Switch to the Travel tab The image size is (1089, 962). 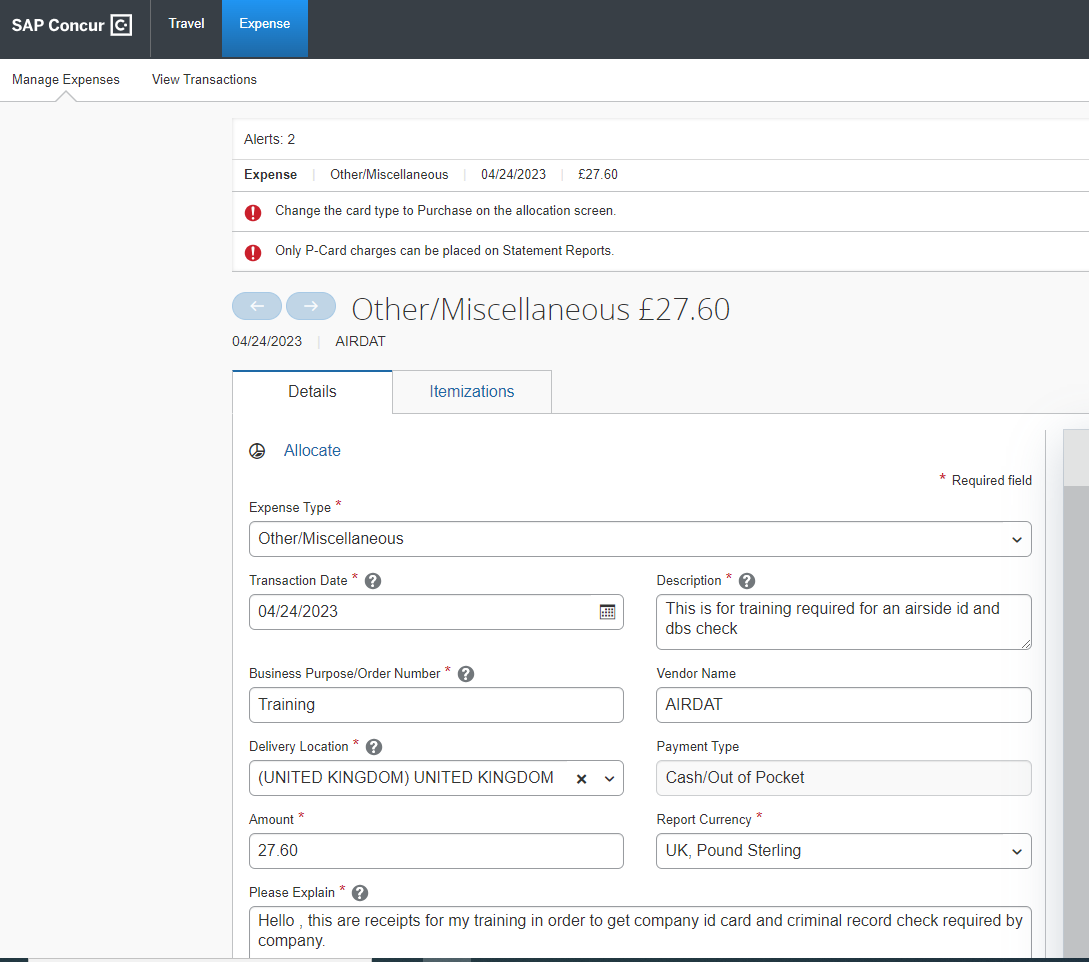tap(186, 22)
